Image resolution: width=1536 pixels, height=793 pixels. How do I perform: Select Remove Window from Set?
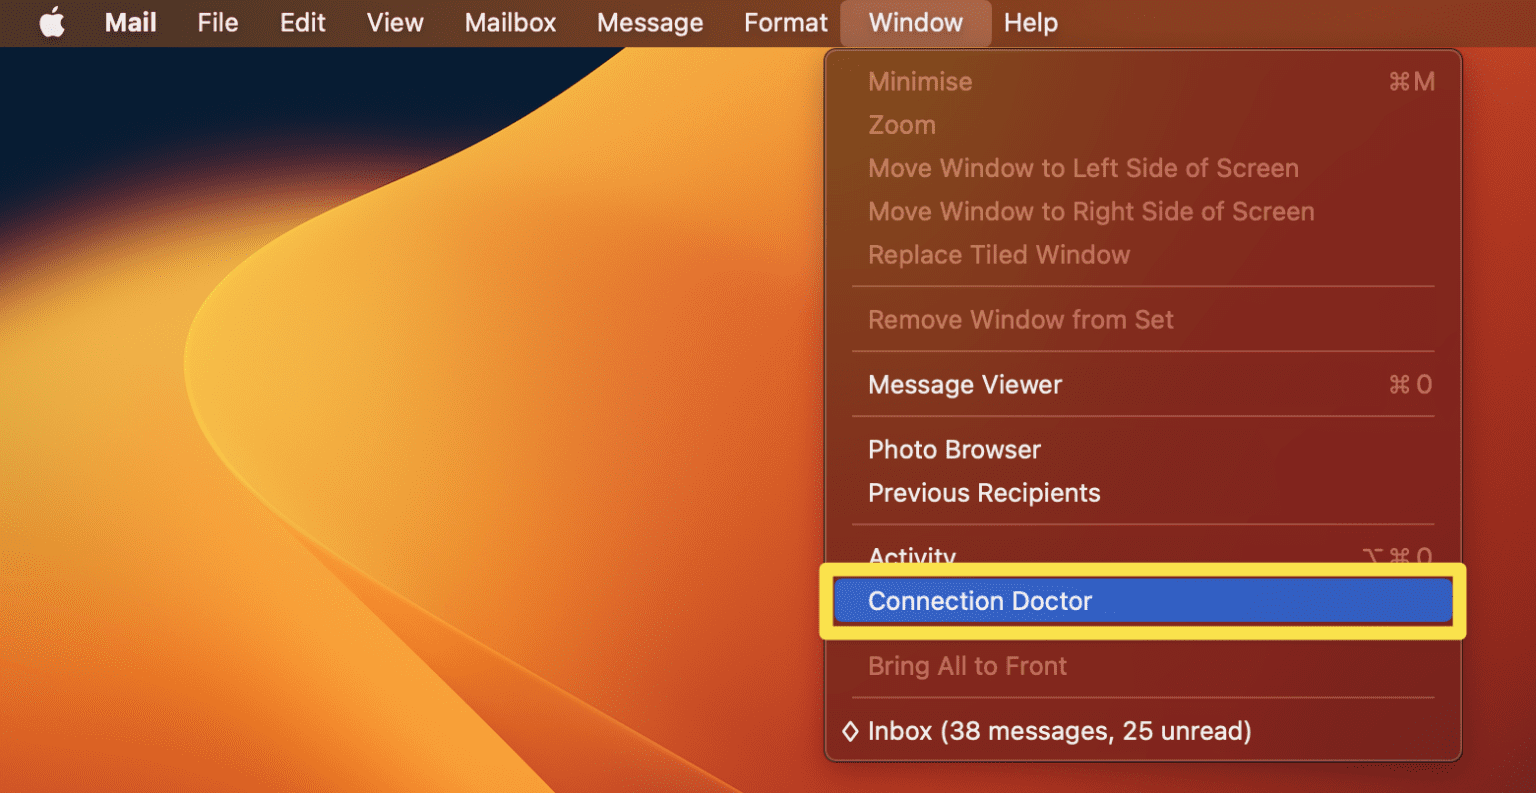pos(1020,319)
